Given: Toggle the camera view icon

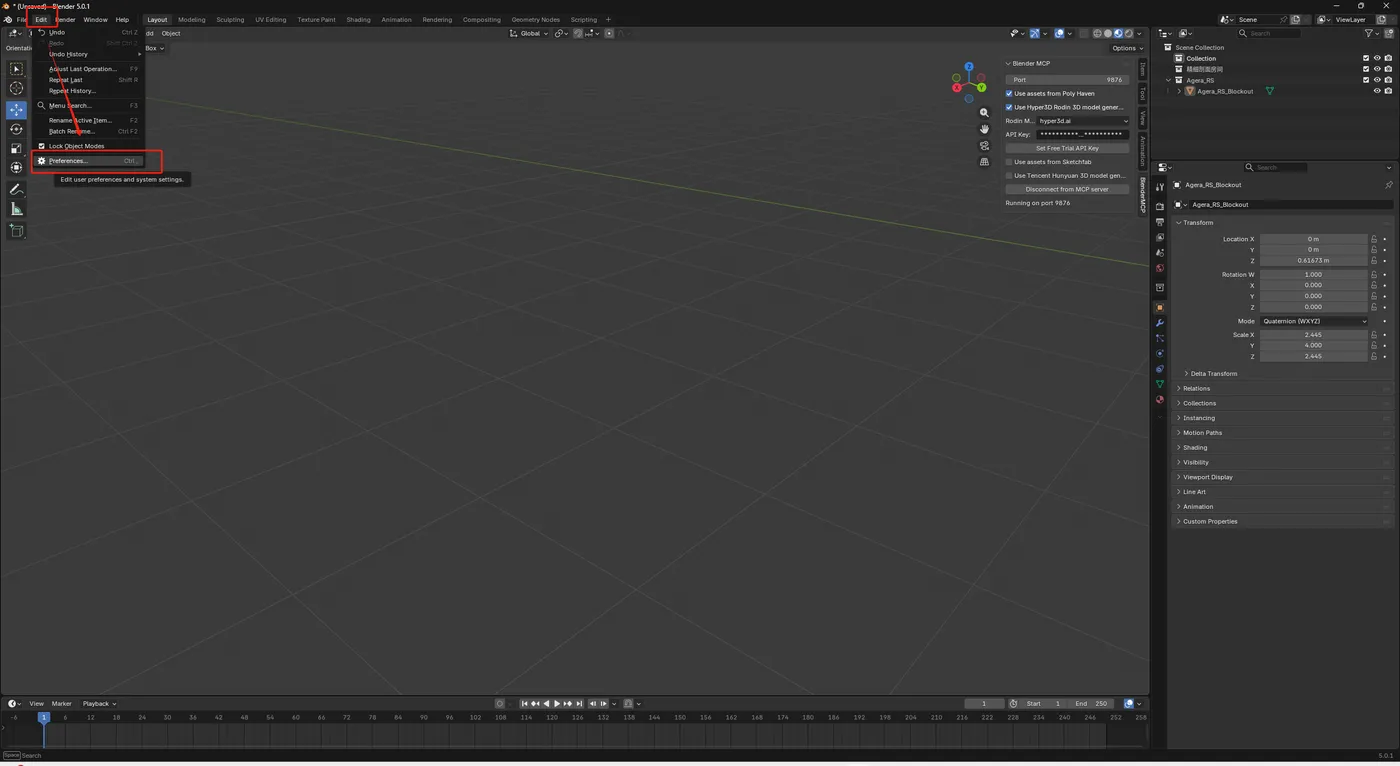Looking at the screenshot, I should (984, 145).
